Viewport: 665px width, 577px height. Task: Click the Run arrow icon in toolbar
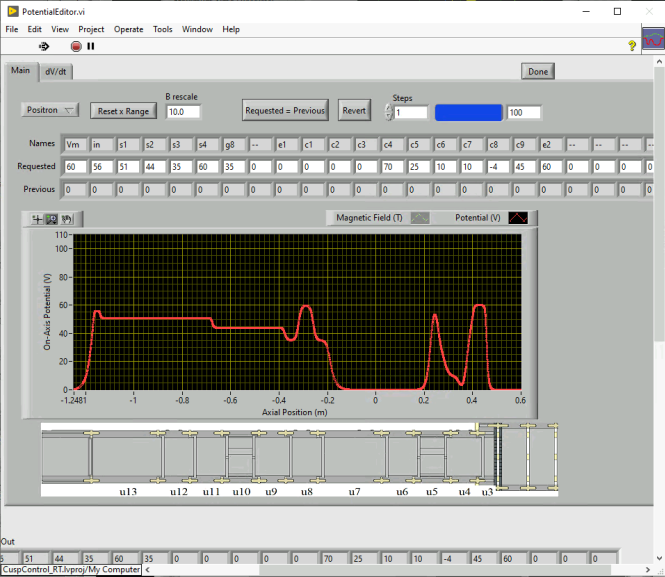44,46
